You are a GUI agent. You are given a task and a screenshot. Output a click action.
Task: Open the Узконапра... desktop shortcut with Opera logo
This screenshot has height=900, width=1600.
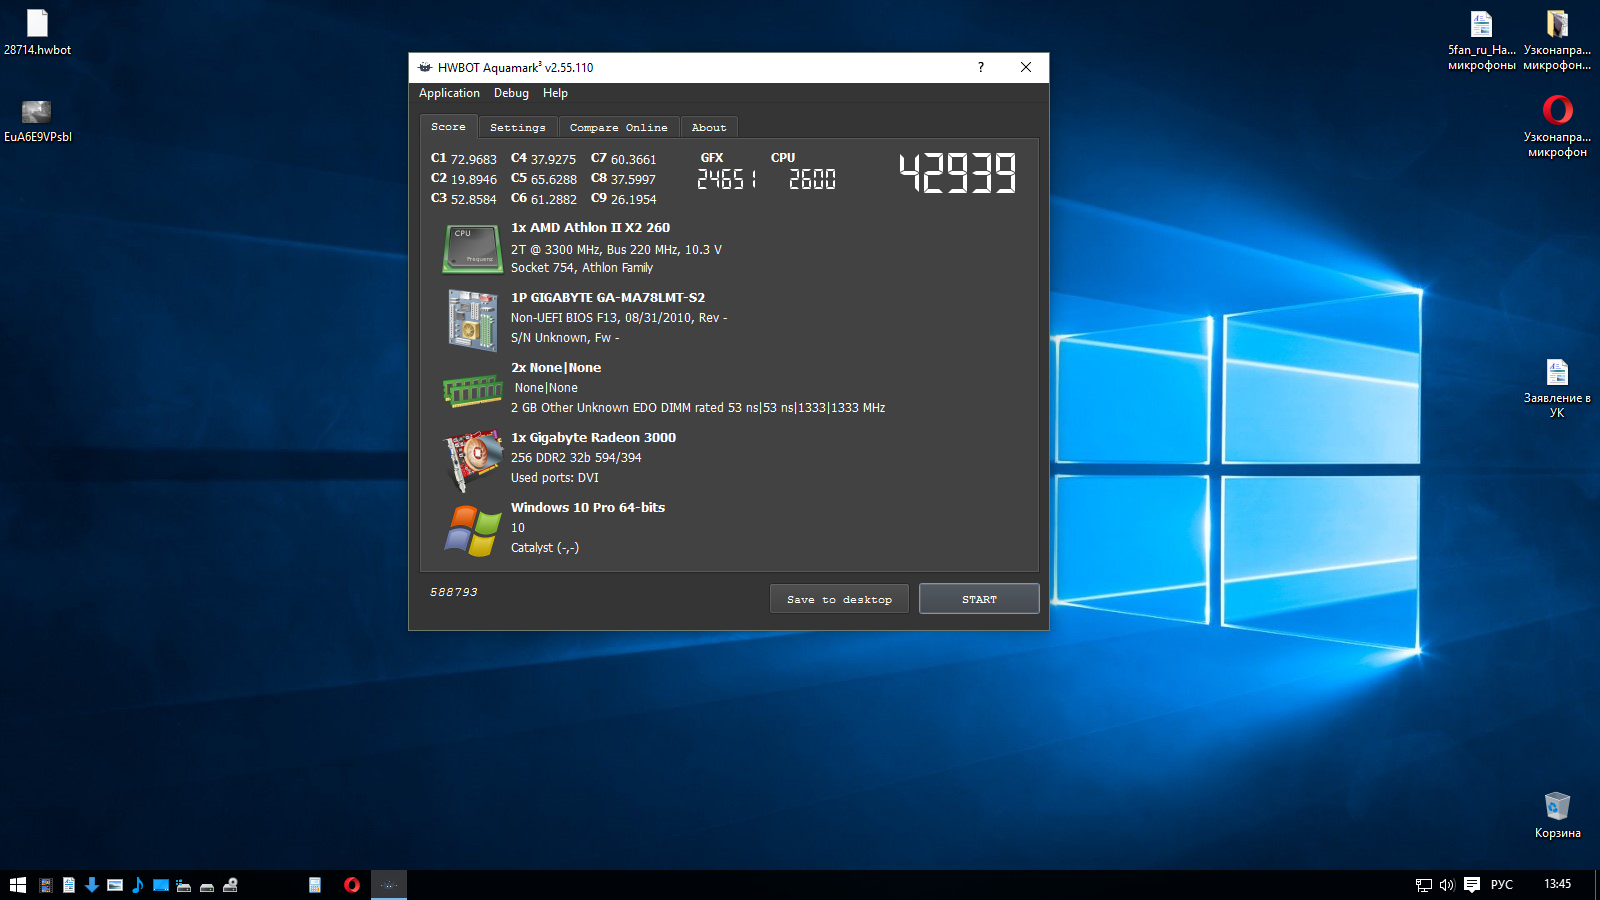tap(1557, 125)
